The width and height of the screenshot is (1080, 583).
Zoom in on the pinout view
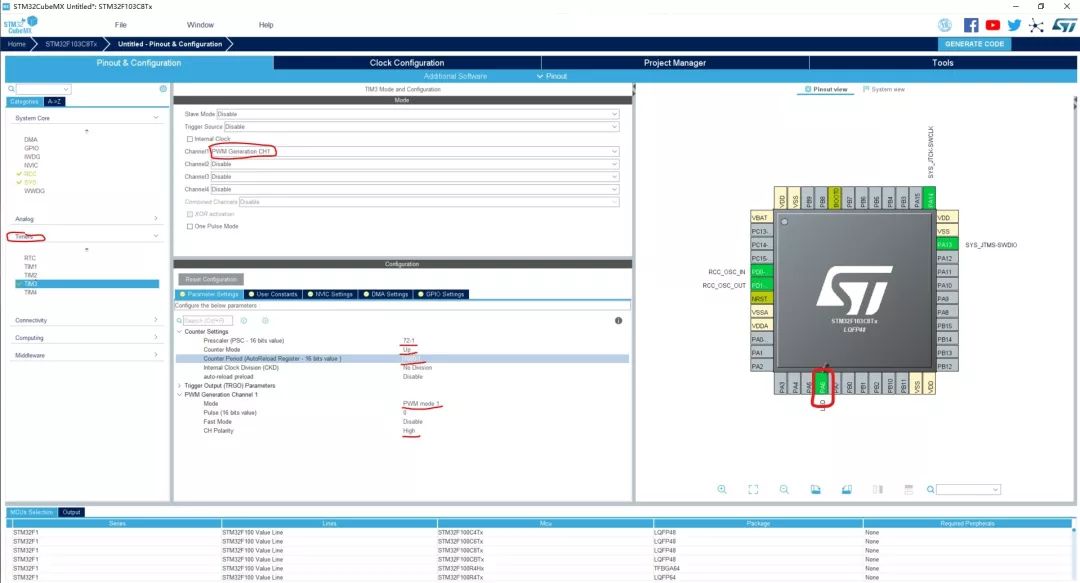click(x=722, y=489)
